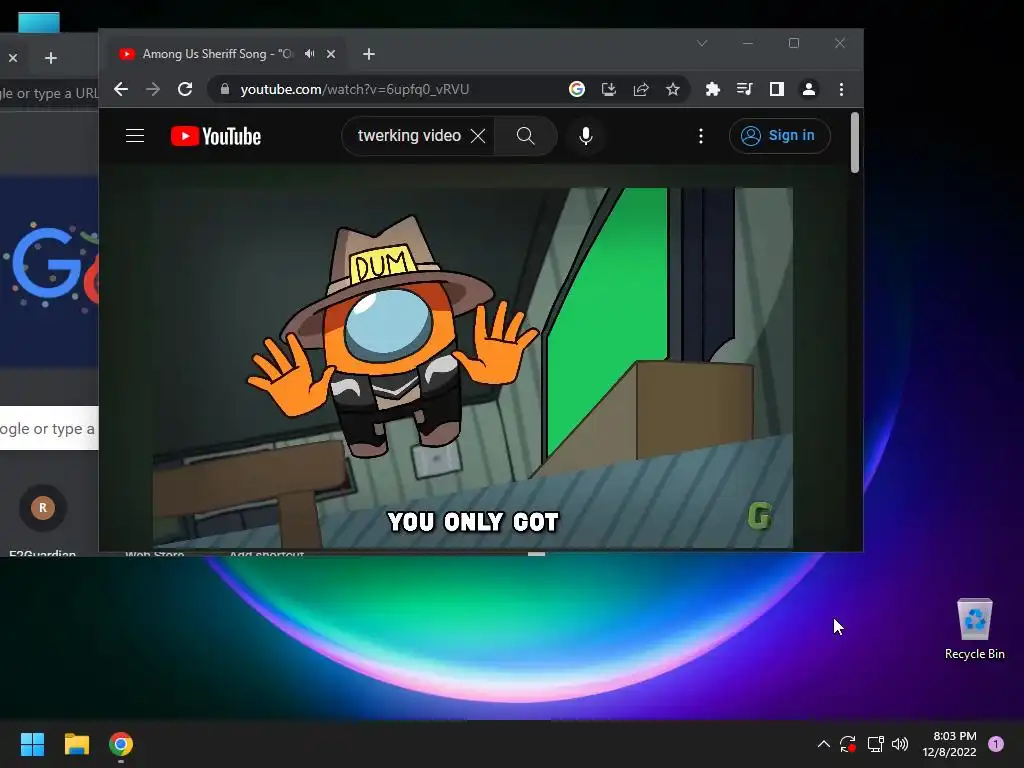Click the Google search box behind
The width and height of the screenshot is (1024, 768).
click(x=49, y=428)
